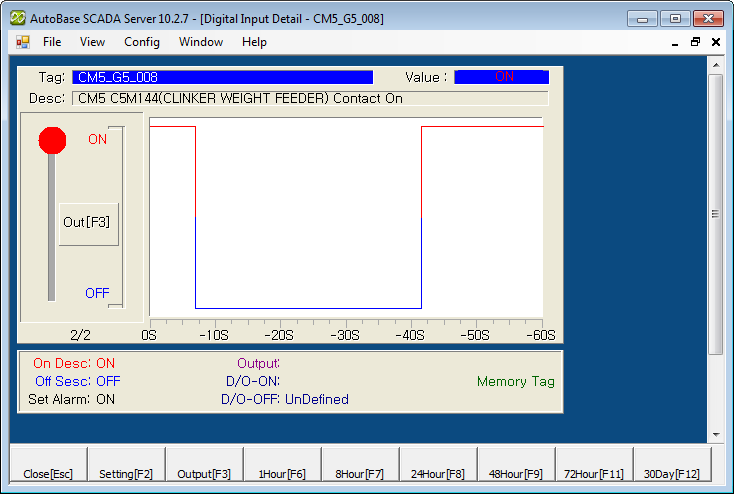This screenshot has height=494, width=734.
Task: Click the gray lever shaft of the switch
Action: pos(51,228)
